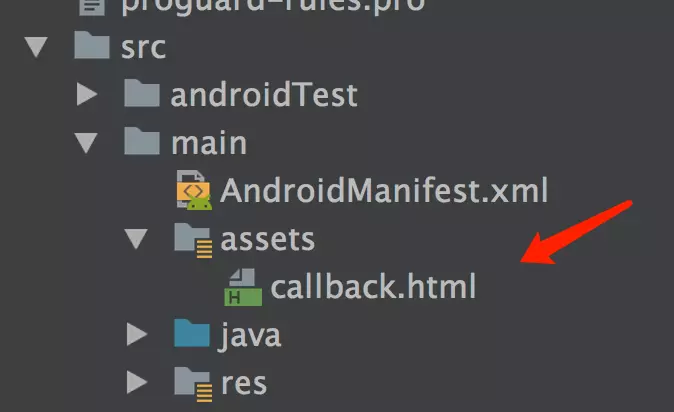Click the proguard-rules.pro file icon

[92, 7]
